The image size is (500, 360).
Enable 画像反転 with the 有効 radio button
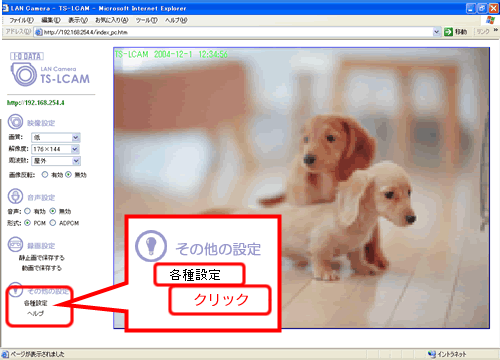click(45, 174)
